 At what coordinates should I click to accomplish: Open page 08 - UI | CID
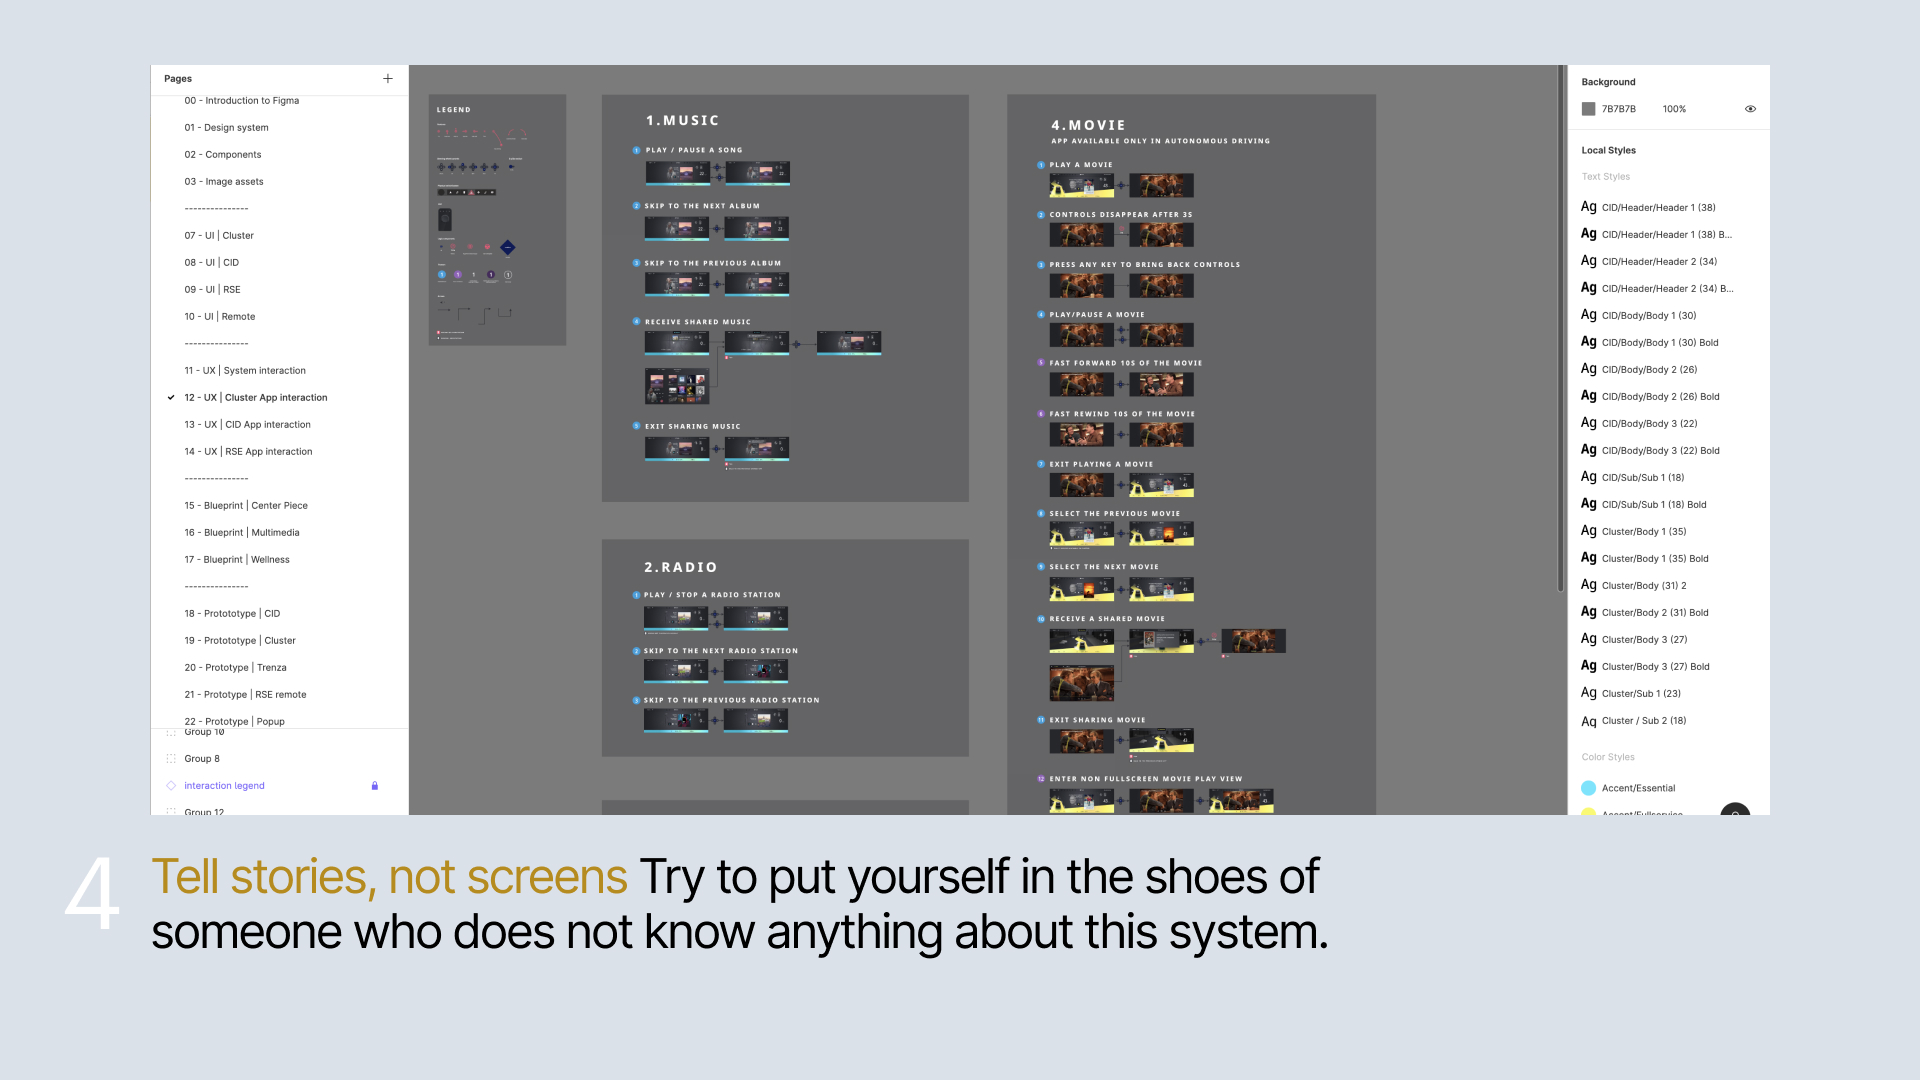pos(211,263)
